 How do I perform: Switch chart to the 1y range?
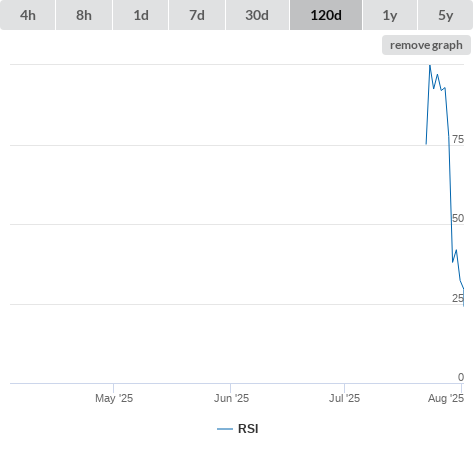click(x=390, y=15)
